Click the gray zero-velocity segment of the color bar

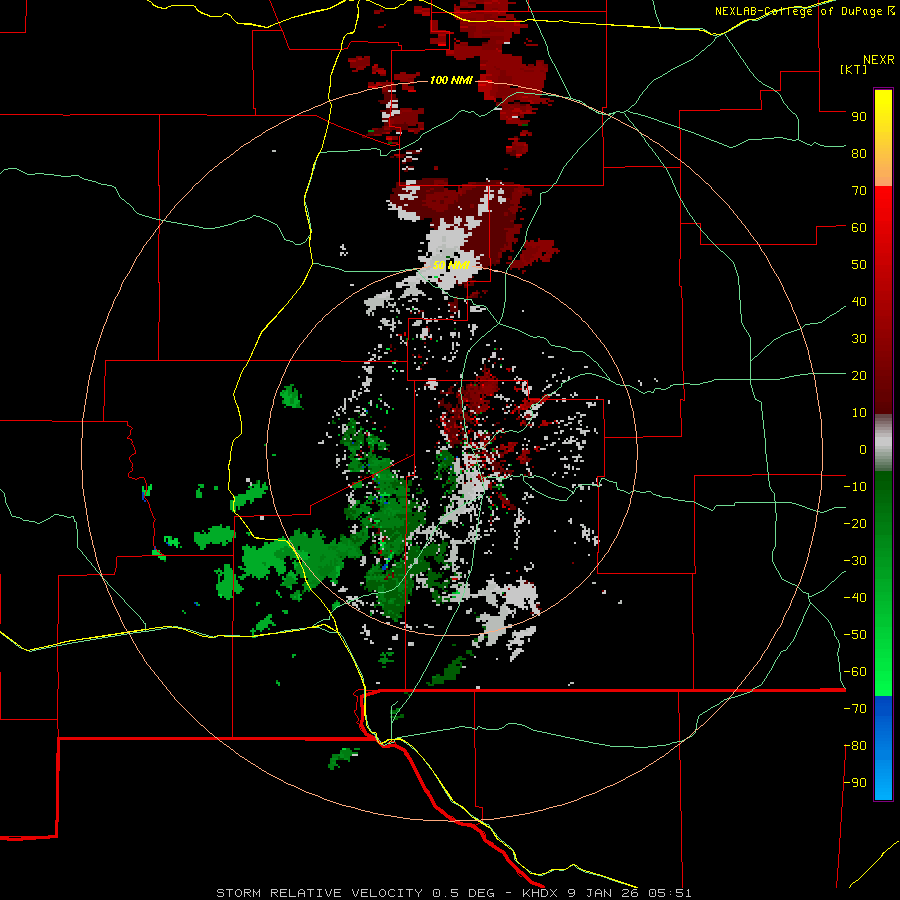click(883, 442)
